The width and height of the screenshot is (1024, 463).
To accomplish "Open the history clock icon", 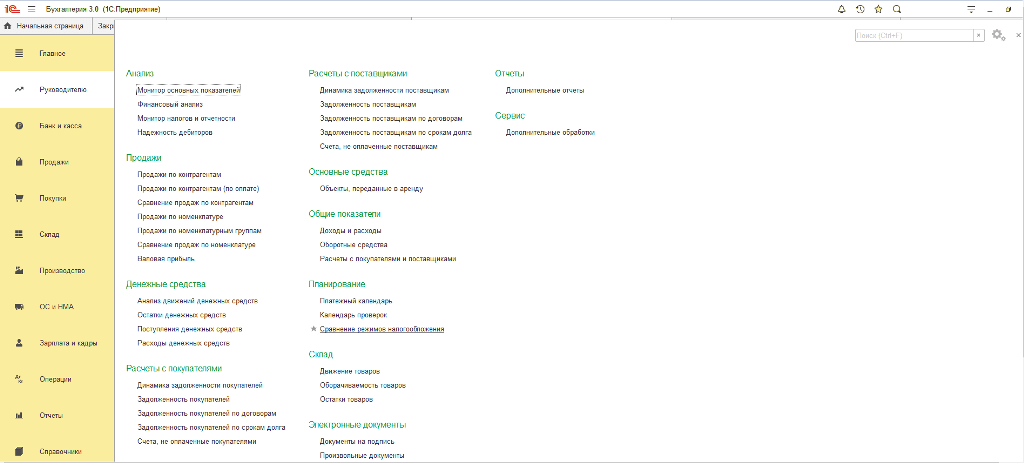I will pyautogui.click(x=859, y=9).
